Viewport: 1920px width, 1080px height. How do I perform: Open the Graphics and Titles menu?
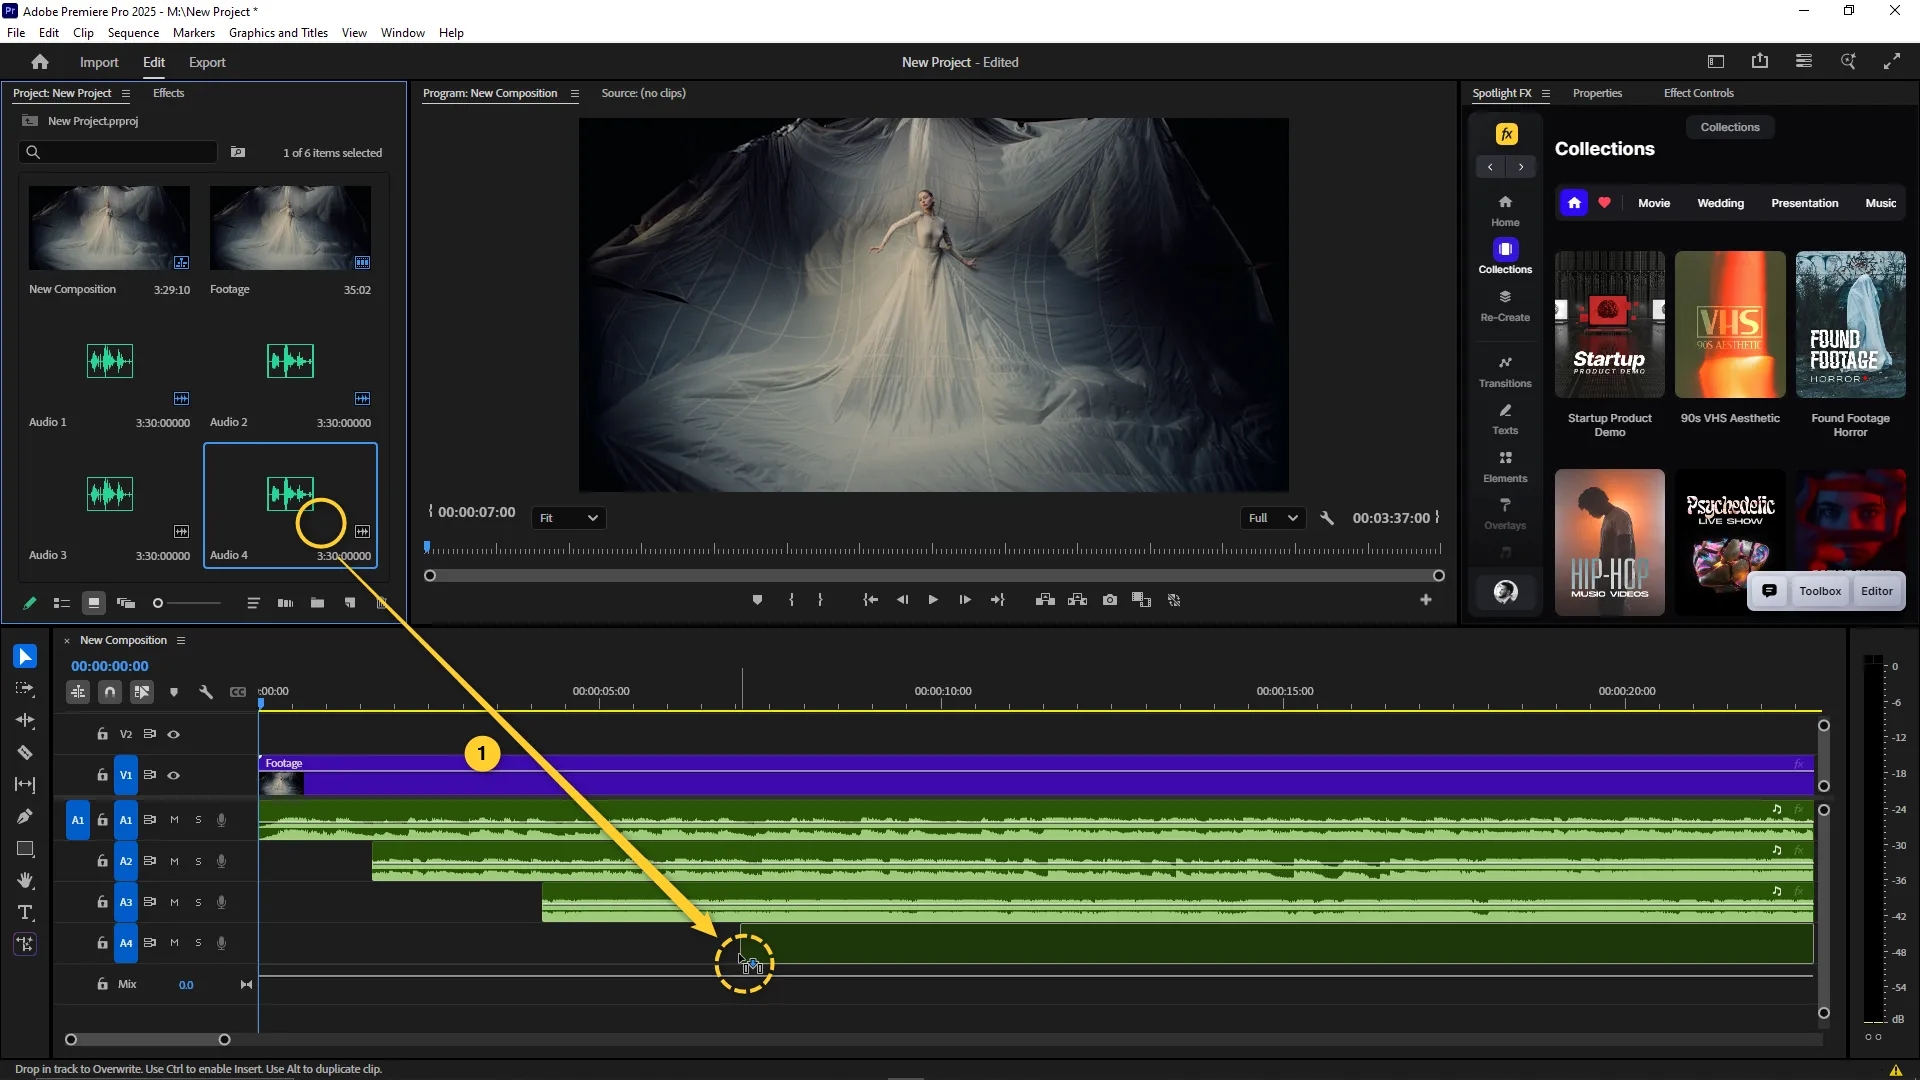278,33
